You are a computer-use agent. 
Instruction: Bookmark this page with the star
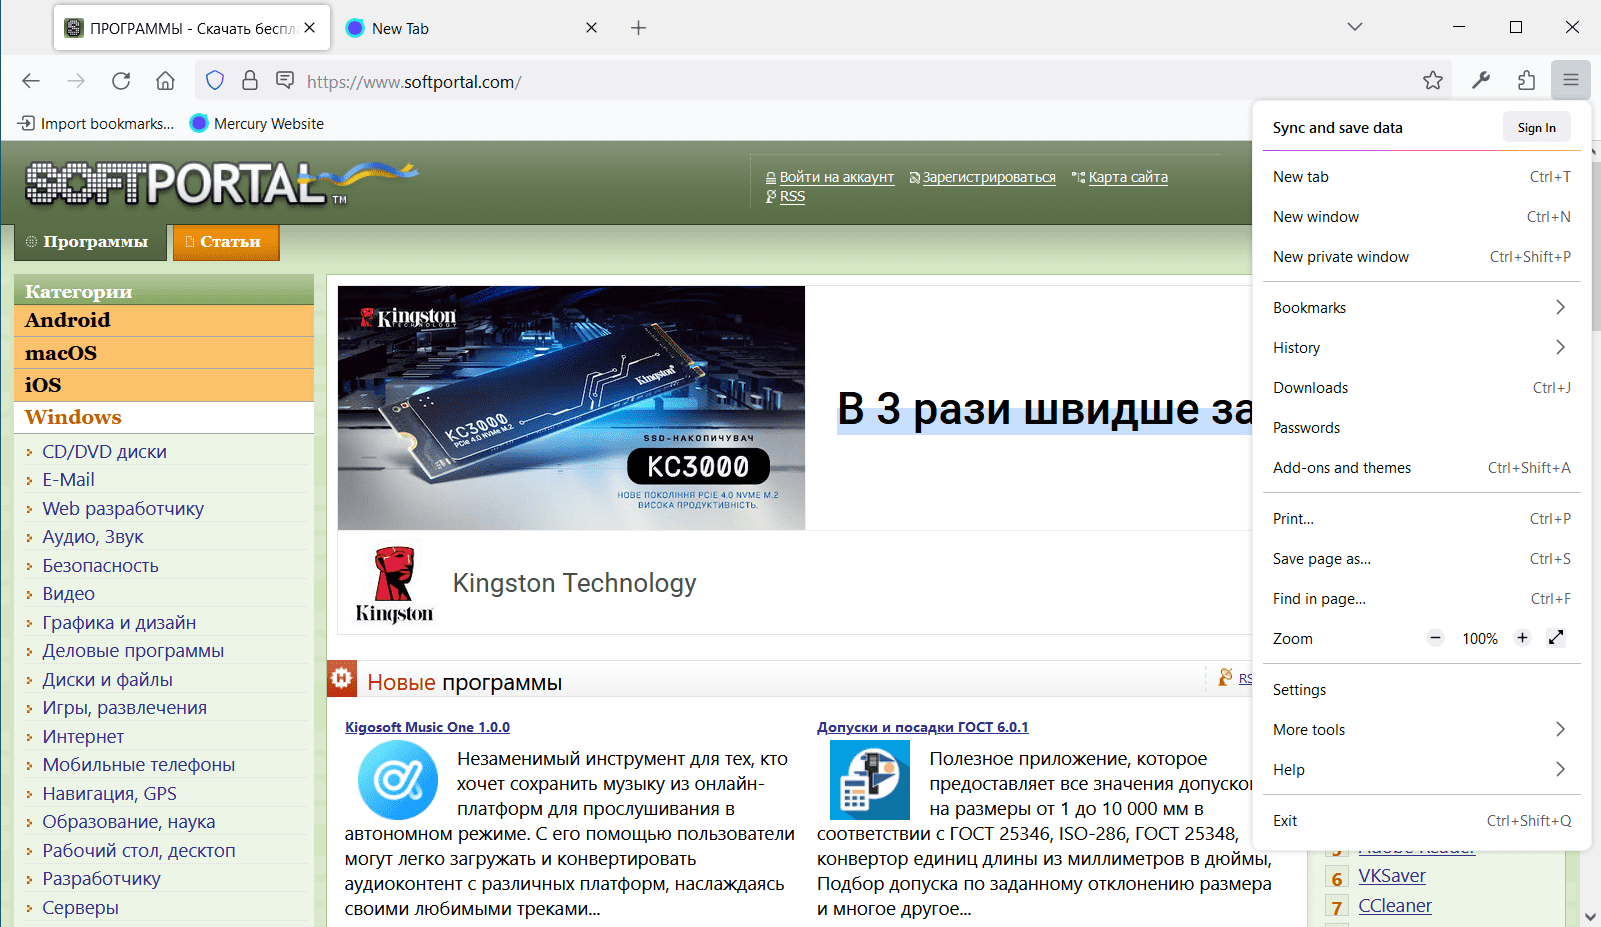1433,81
